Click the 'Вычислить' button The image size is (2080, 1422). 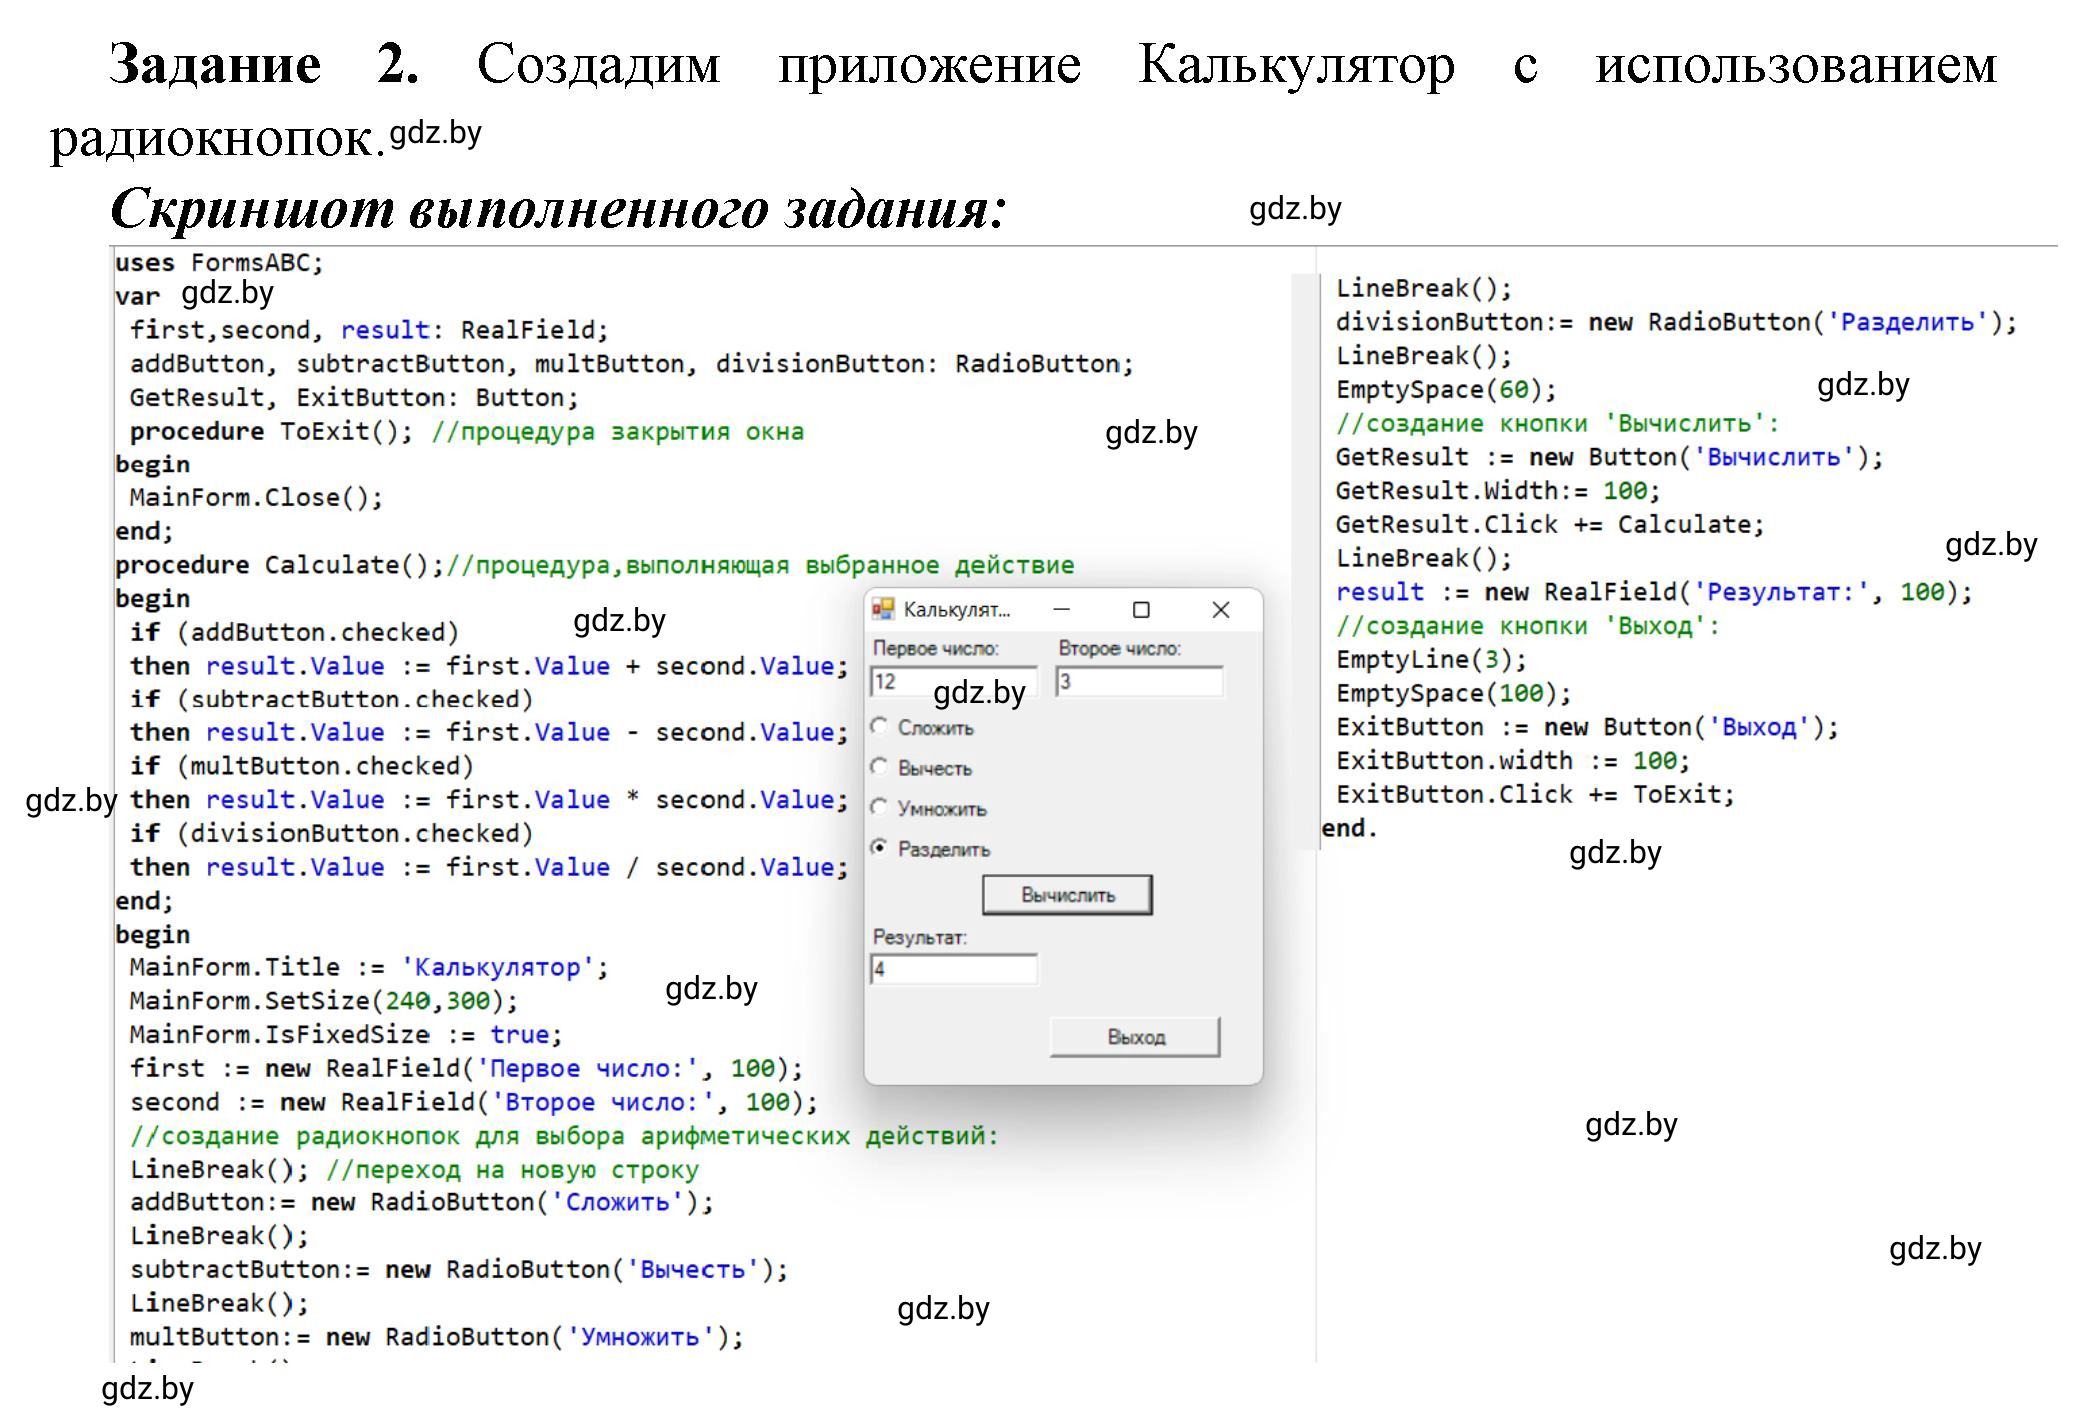tap(1067, 895)
